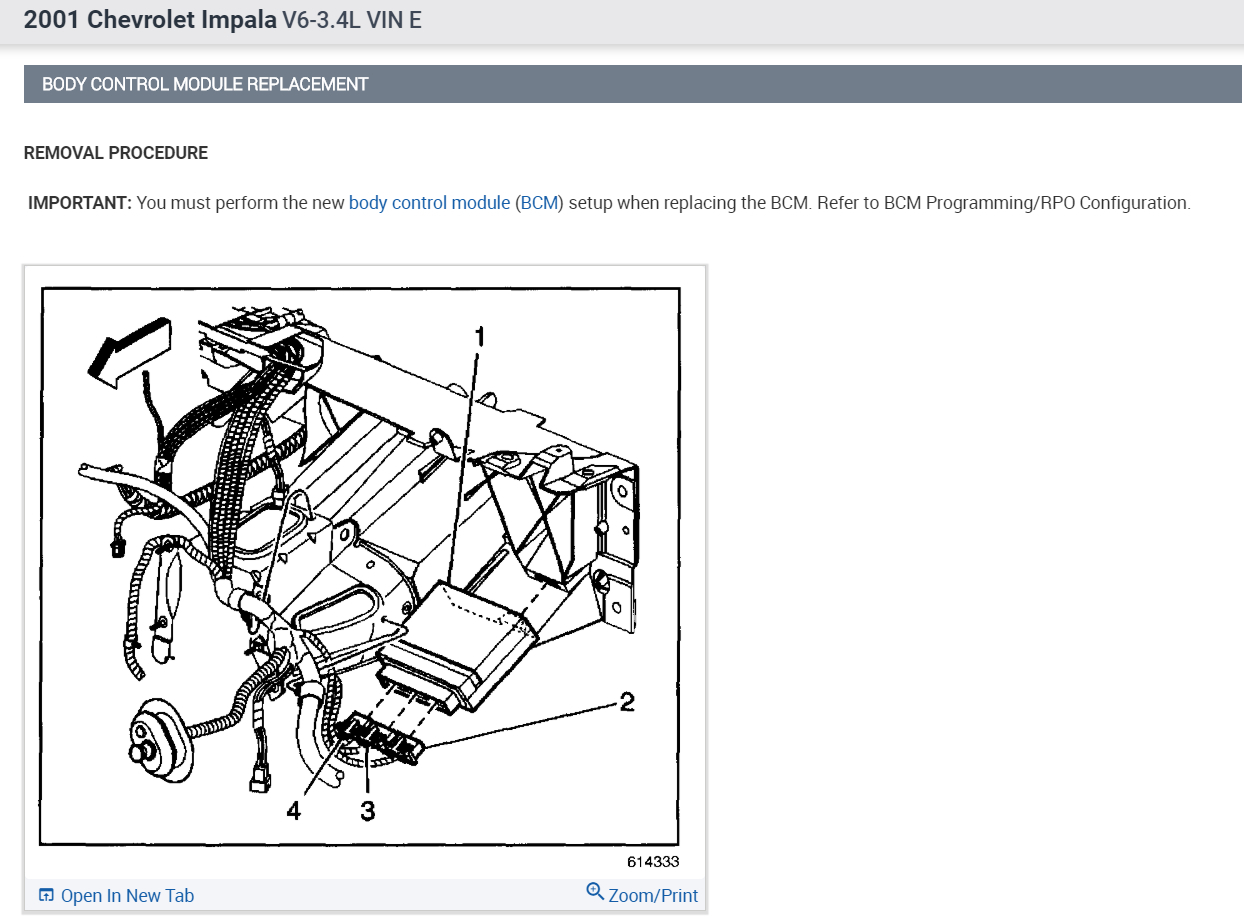Click the 'V6-3.4L VIN E' engine text
The image size is (1244, 921).
point(352,20)
